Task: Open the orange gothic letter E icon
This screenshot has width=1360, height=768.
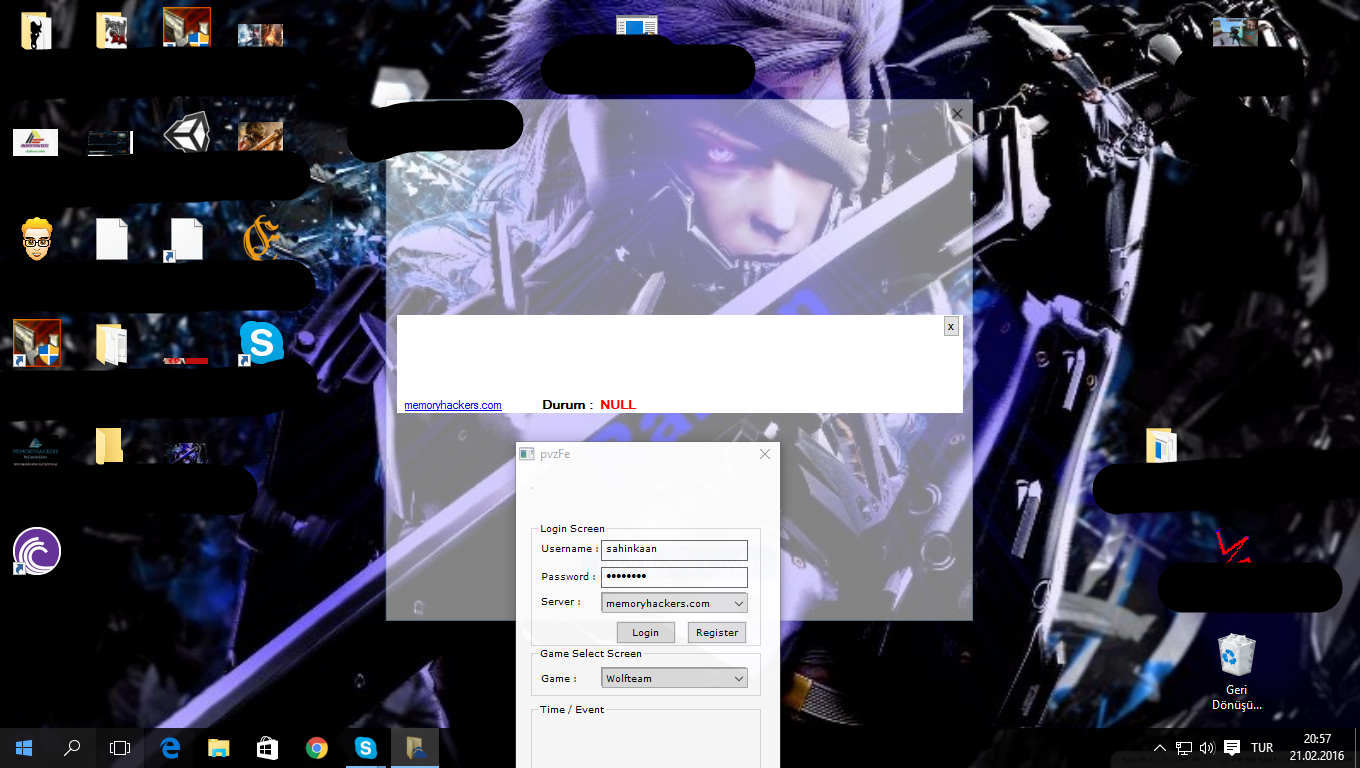Action: (261, 240)
